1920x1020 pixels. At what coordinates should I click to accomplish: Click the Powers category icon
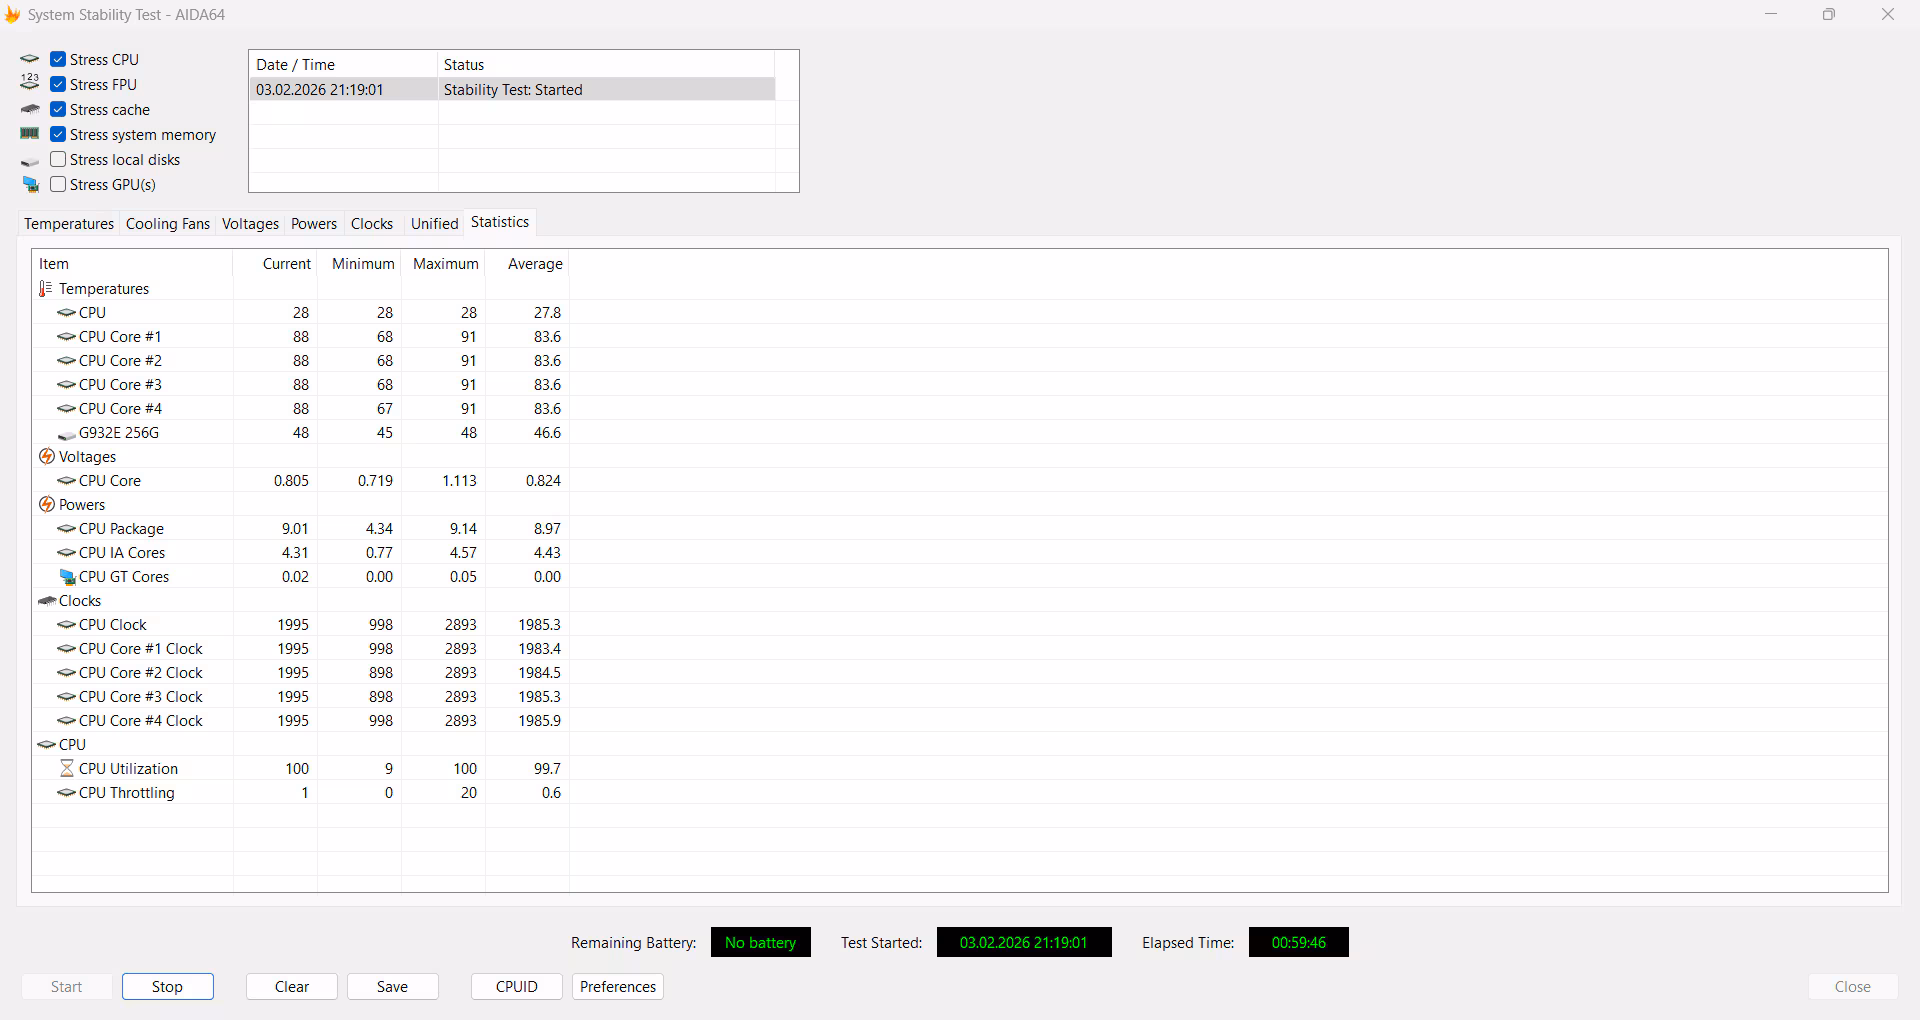(46, 505)
